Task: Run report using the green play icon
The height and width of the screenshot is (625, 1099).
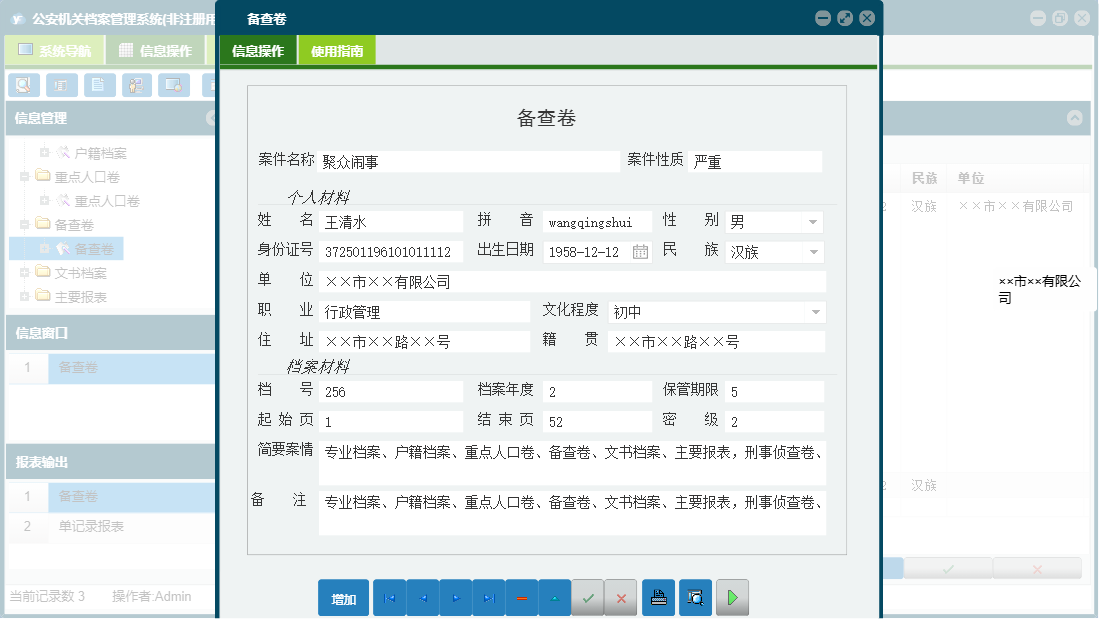Action: [x=731, y=597]
